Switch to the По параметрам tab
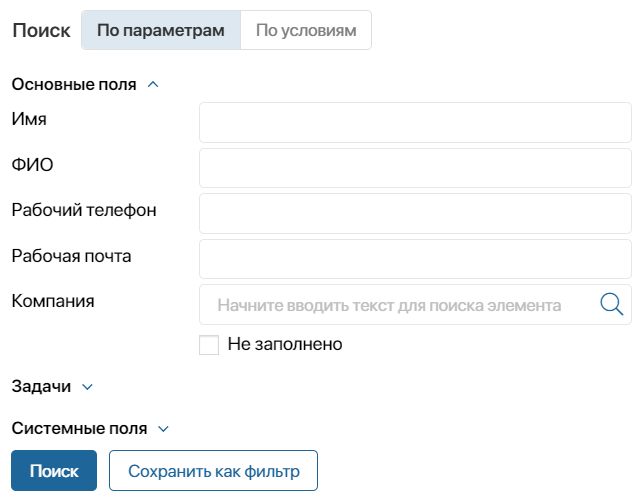This screenshot has height=499, width=643. point(161,30)
